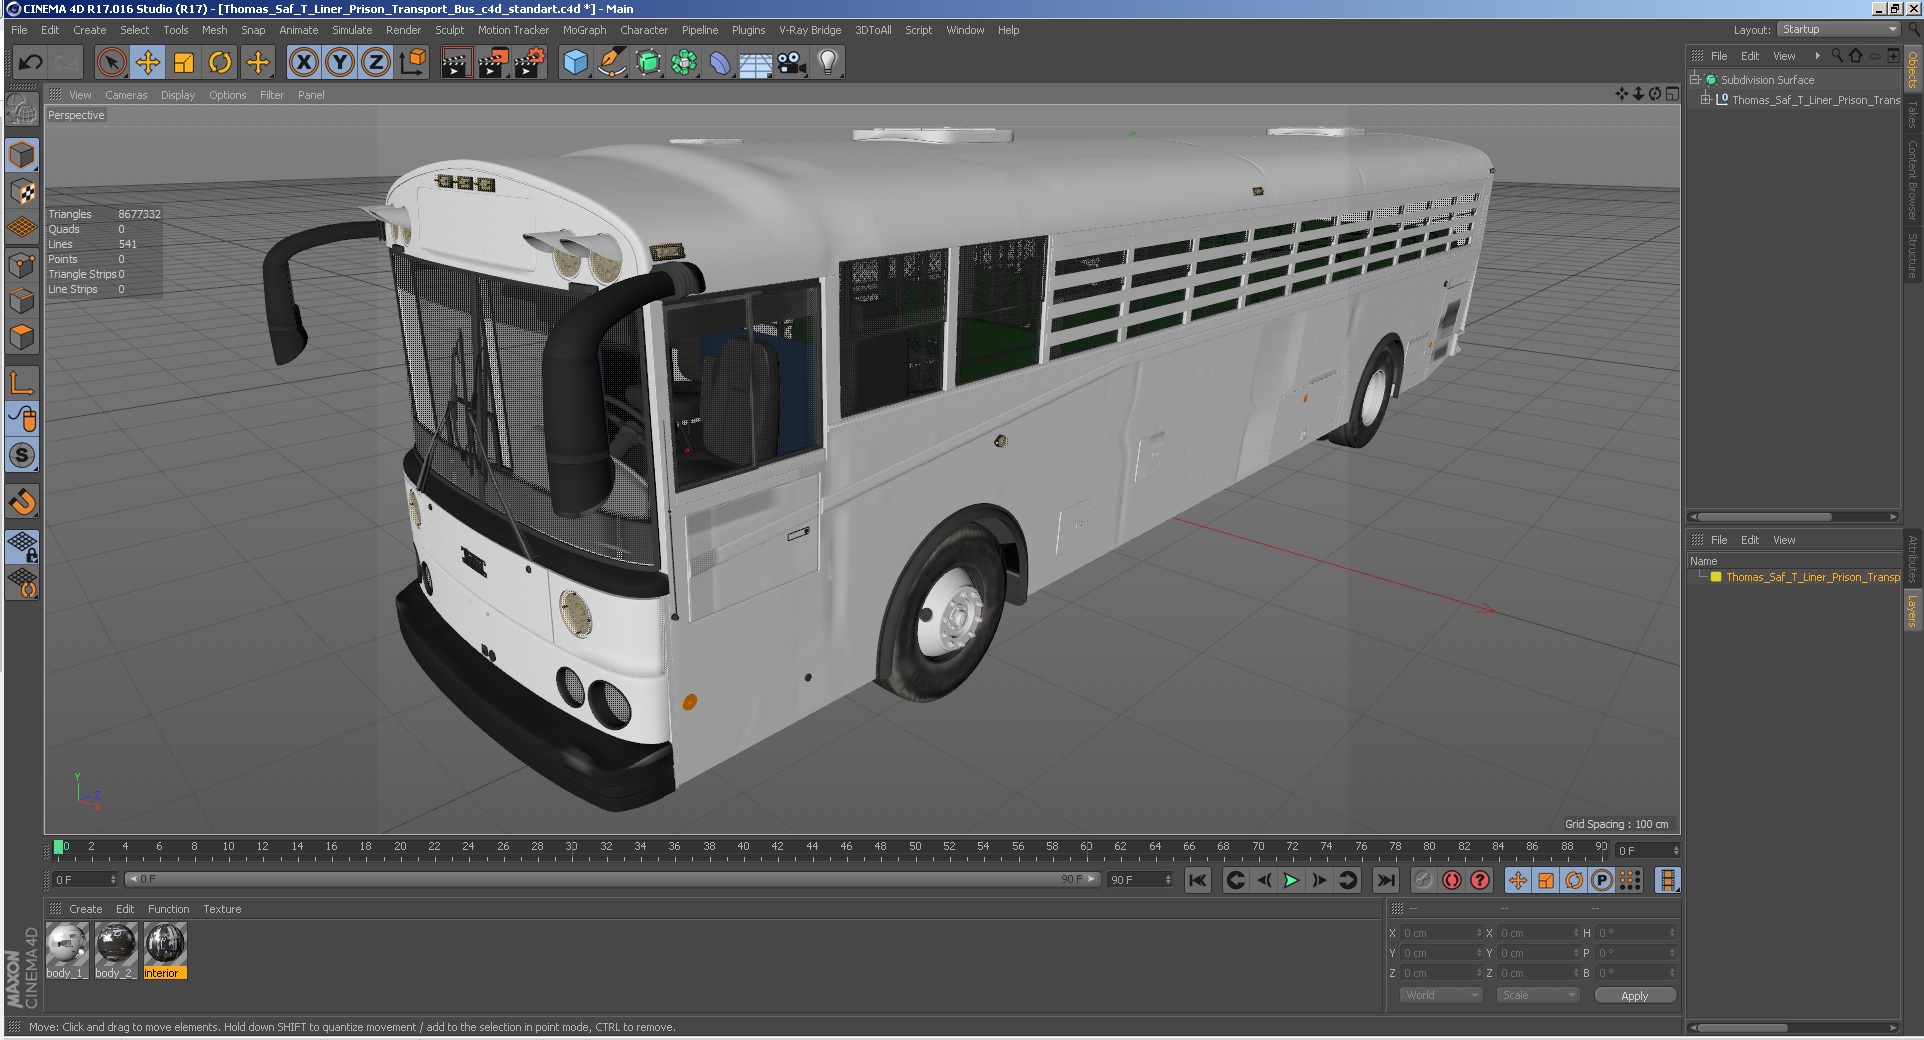Image resolution: width=1924 pixels, height=1040 pixels.
Task: Select Texture mode checkered cube icon
Action: tap(22, 192)
